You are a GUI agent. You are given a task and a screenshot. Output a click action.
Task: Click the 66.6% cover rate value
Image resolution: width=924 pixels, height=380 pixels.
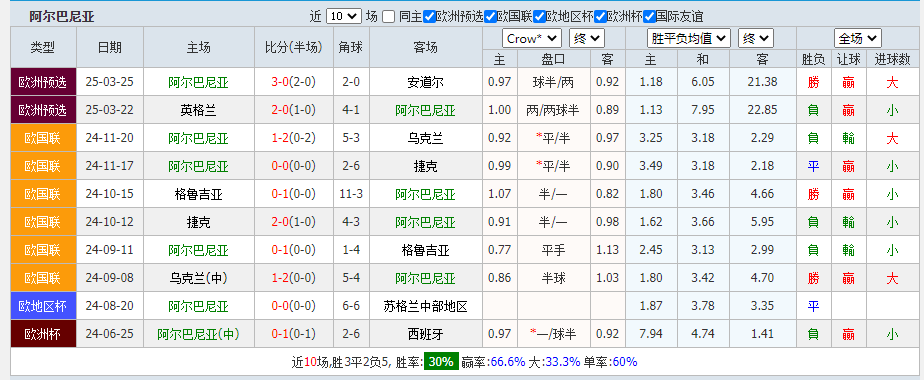click(x=509, y=362)
